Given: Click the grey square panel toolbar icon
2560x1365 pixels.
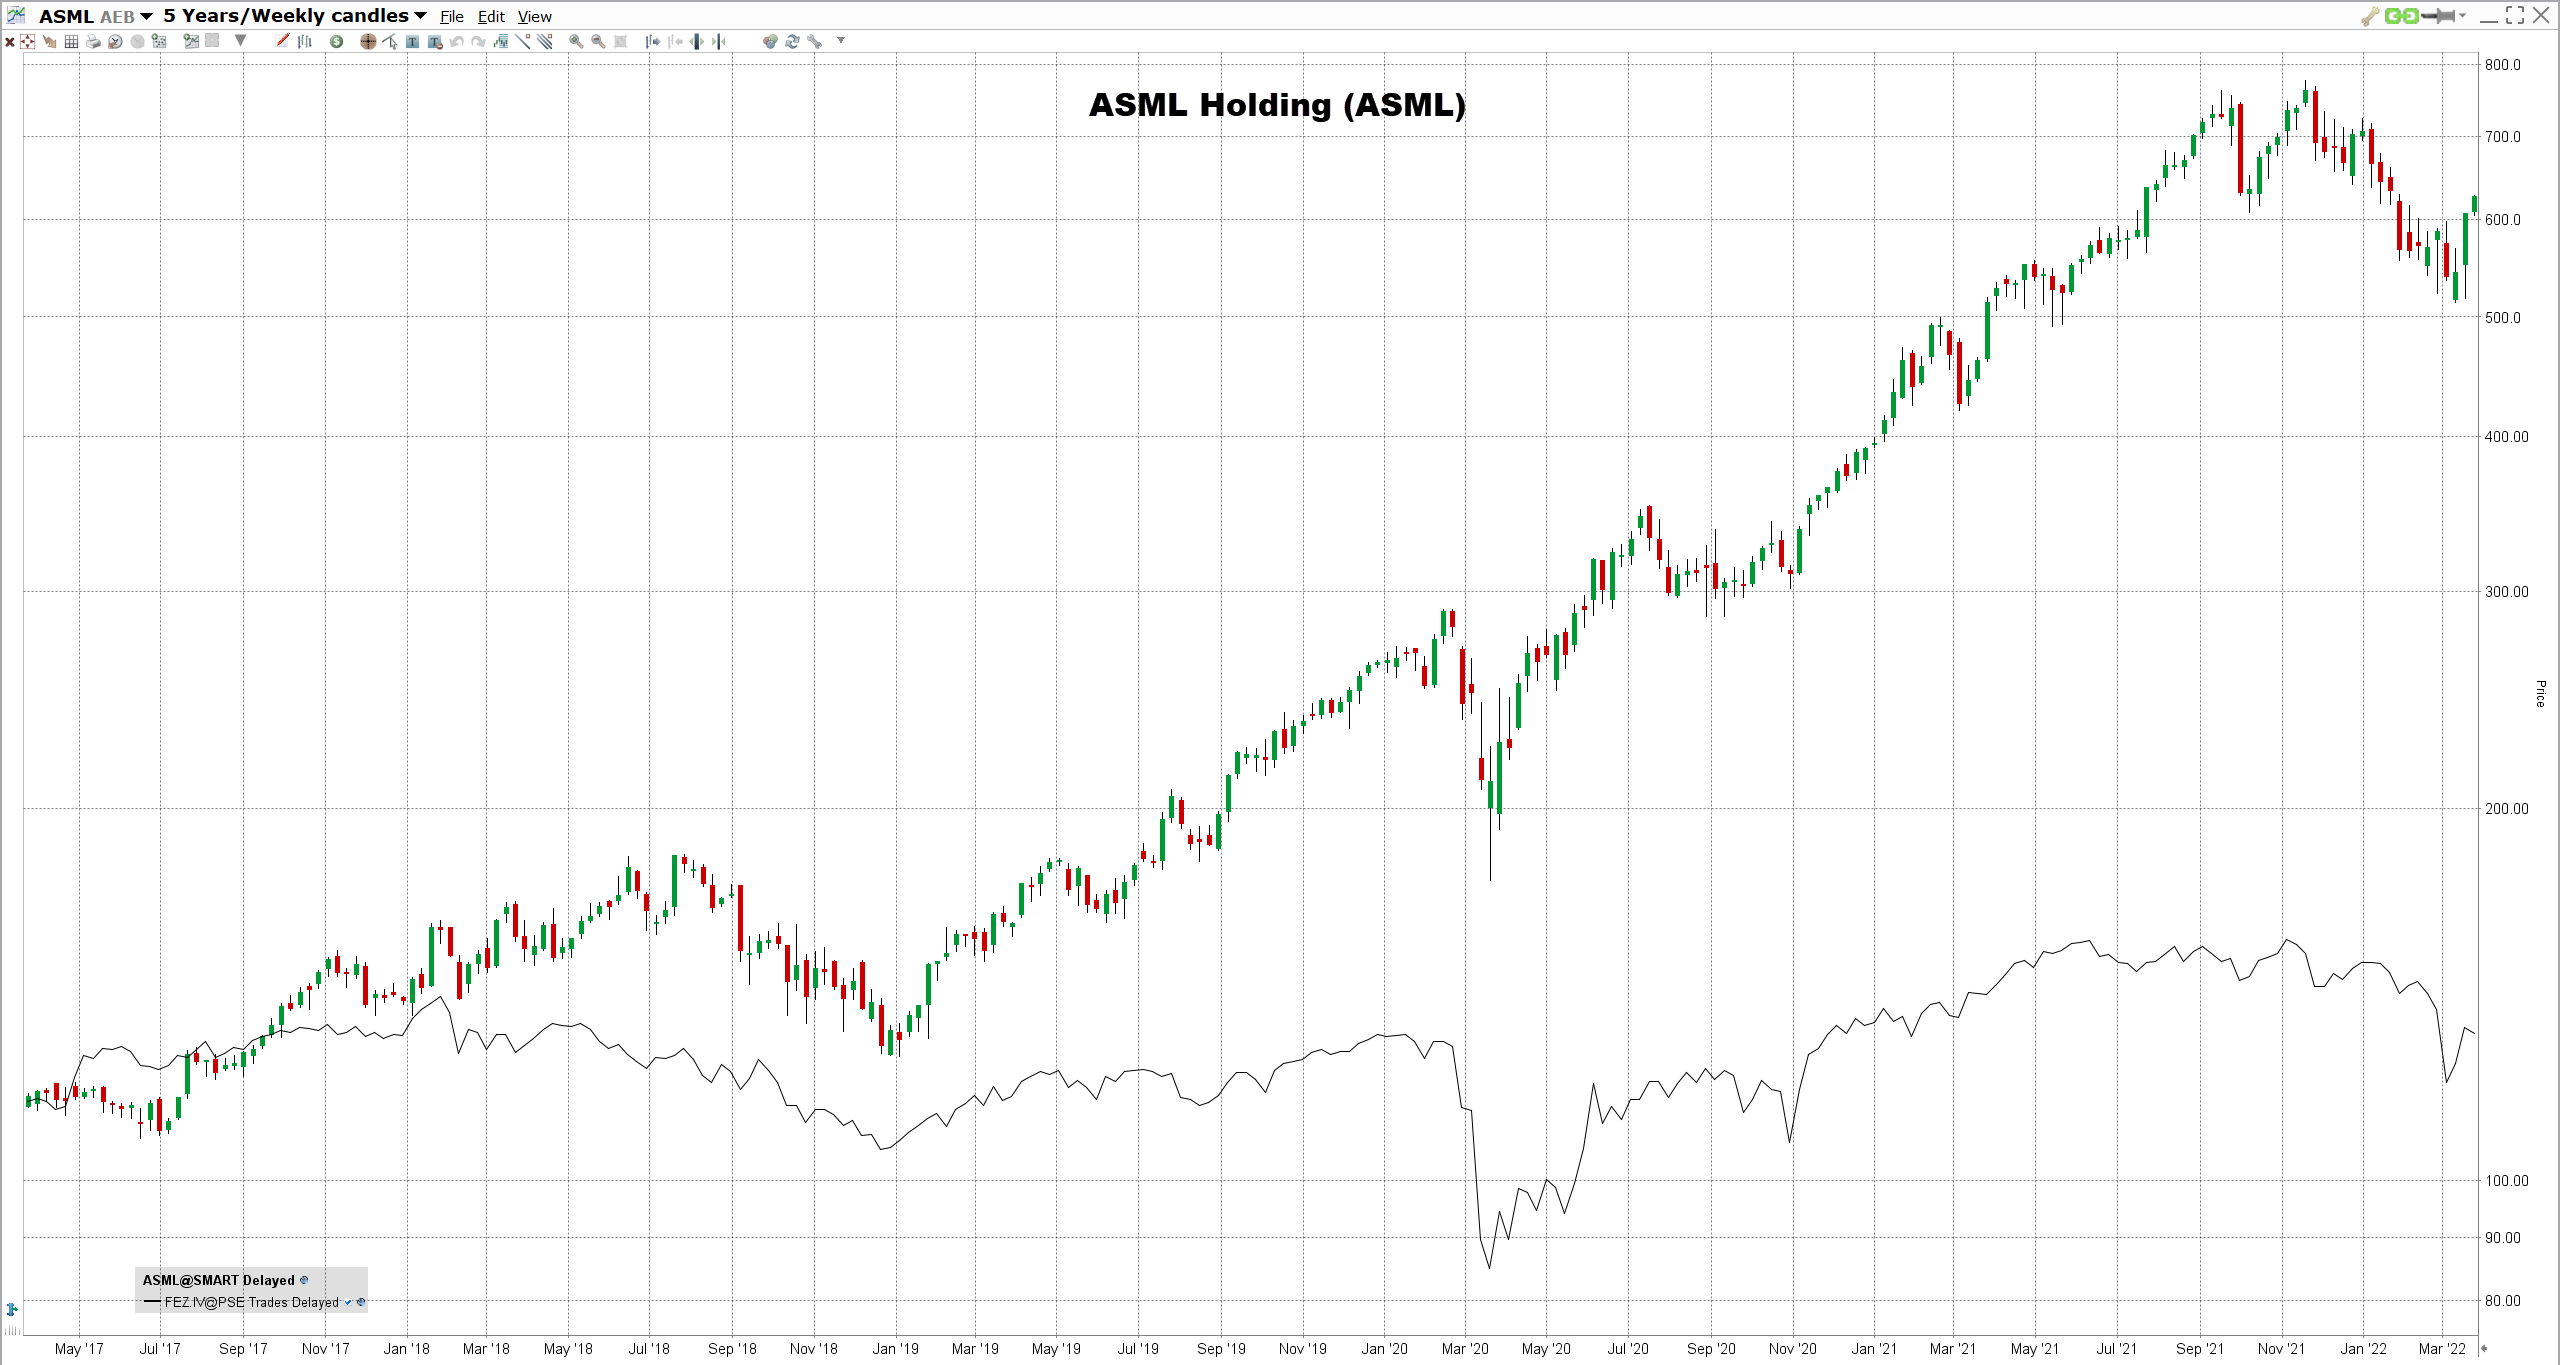Looking at the screenshot, I should 212,41.
